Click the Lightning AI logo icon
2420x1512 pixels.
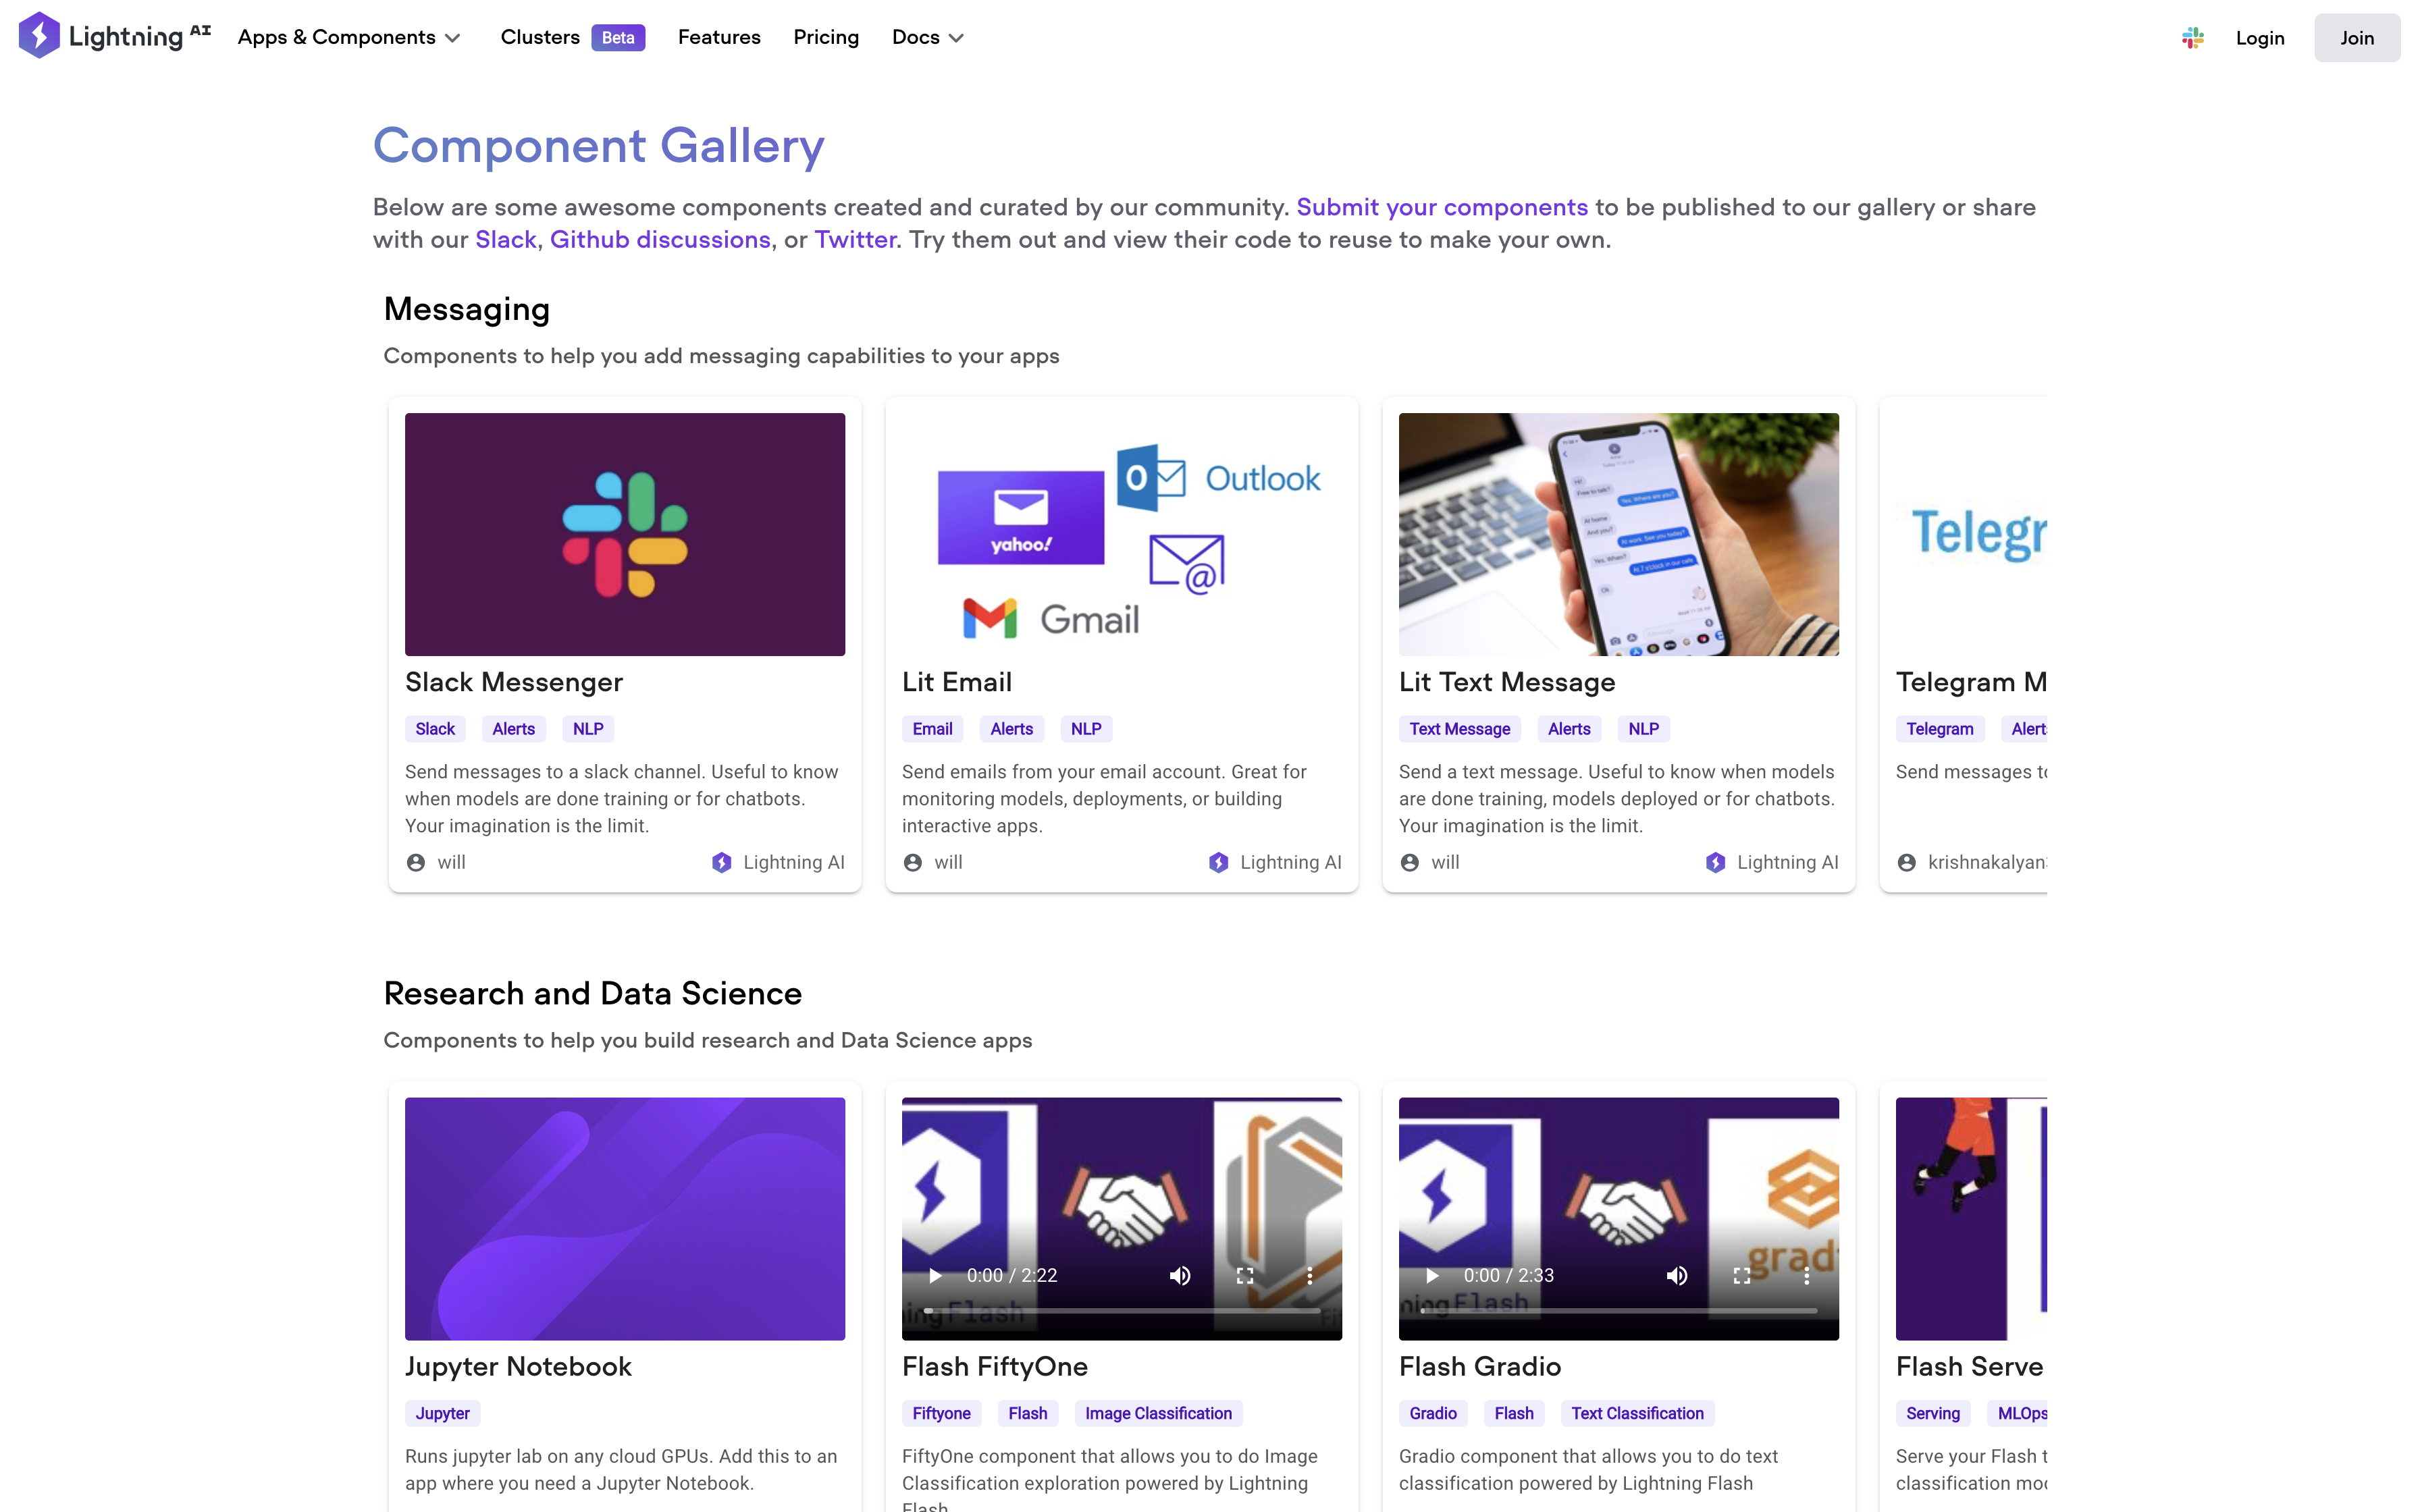tap(38, 35)
